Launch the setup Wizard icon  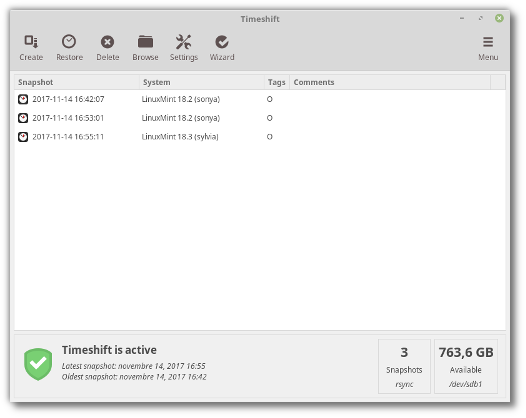pyautogui.click(x=222, y=42)
